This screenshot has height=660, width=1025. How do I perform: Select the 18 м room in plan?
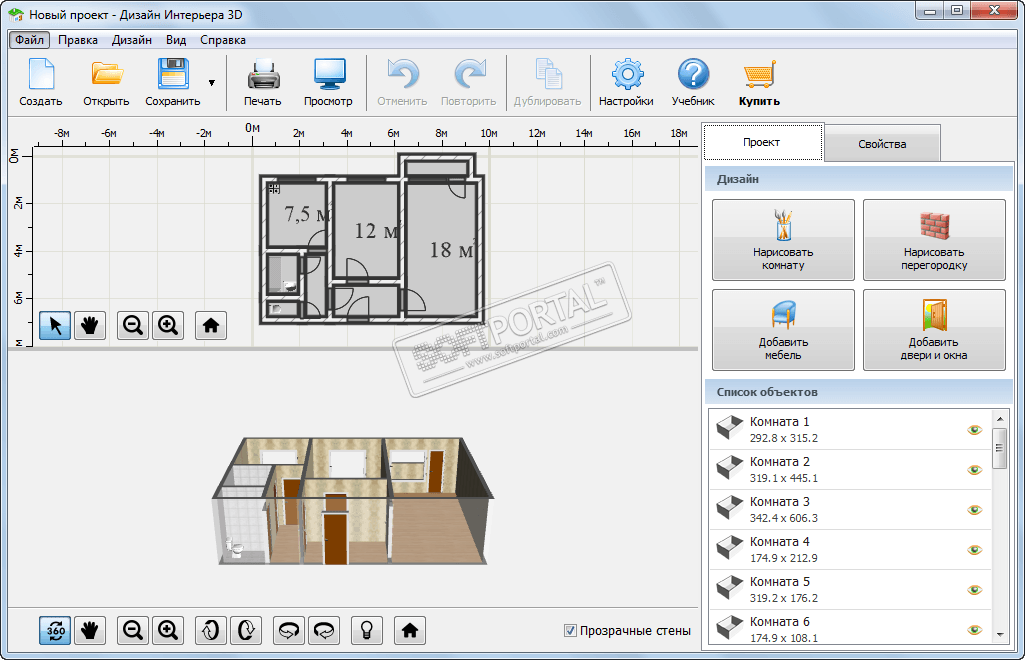441,250
